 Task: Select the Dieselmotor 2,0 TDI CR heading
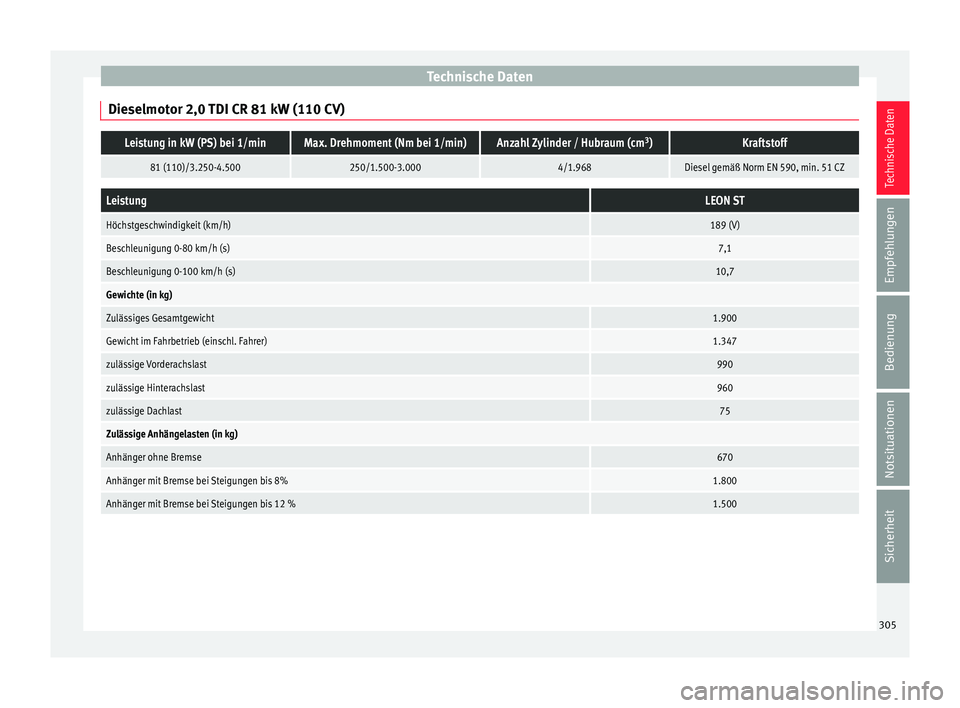click(226, 109)
